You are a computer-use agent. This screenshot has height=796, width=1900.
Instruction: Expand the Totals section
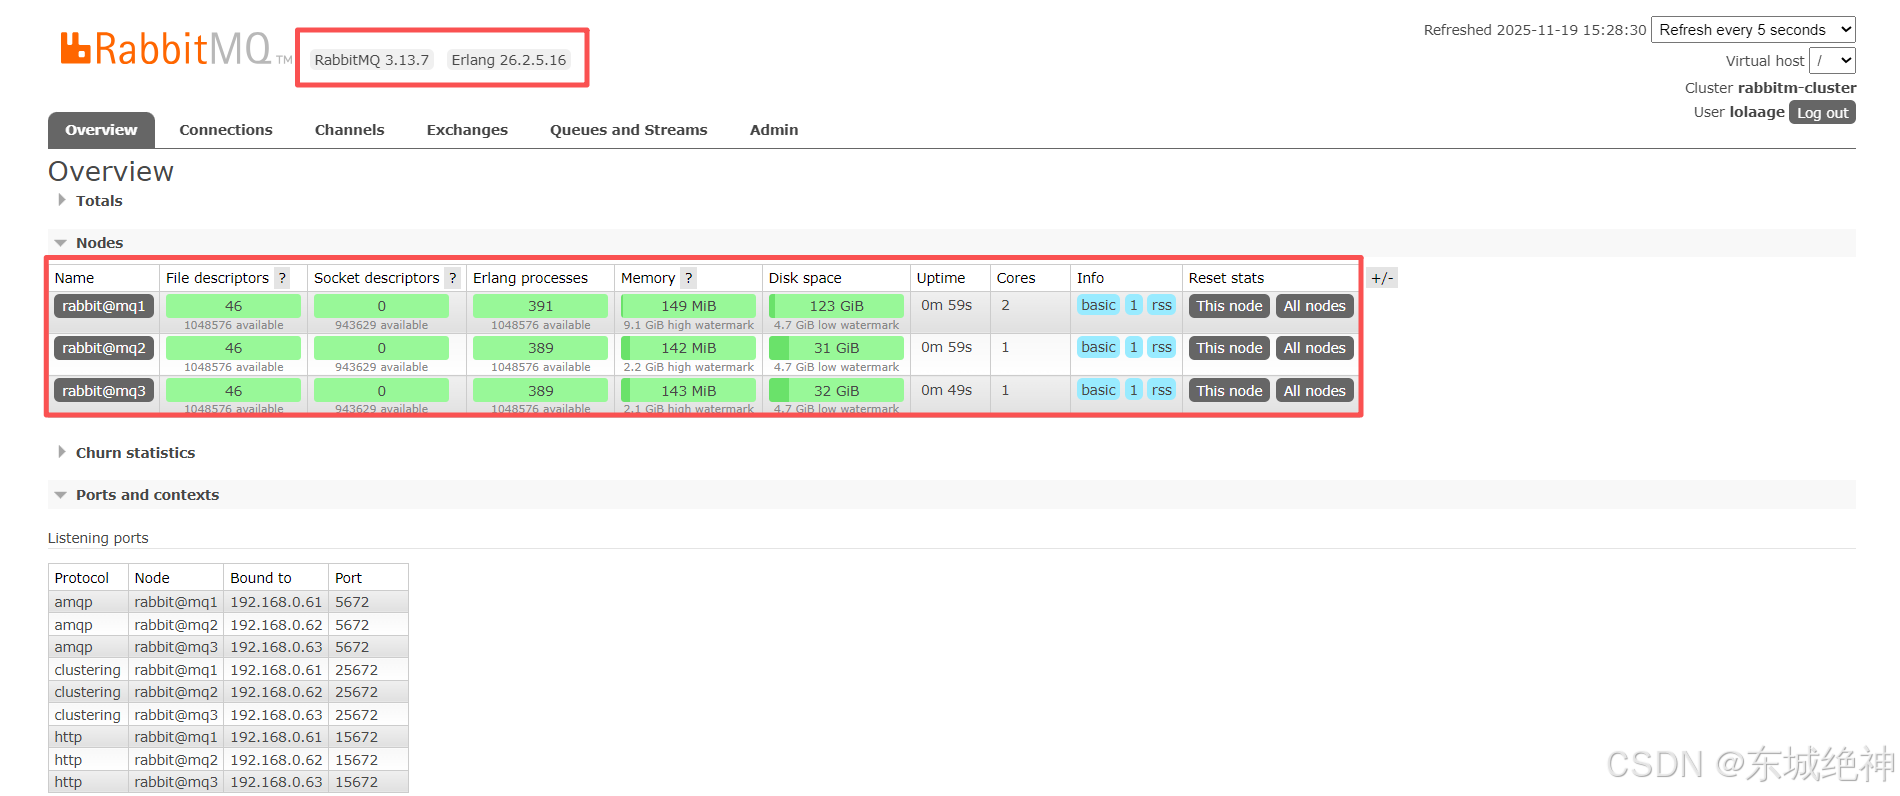(x=98, y=201)
